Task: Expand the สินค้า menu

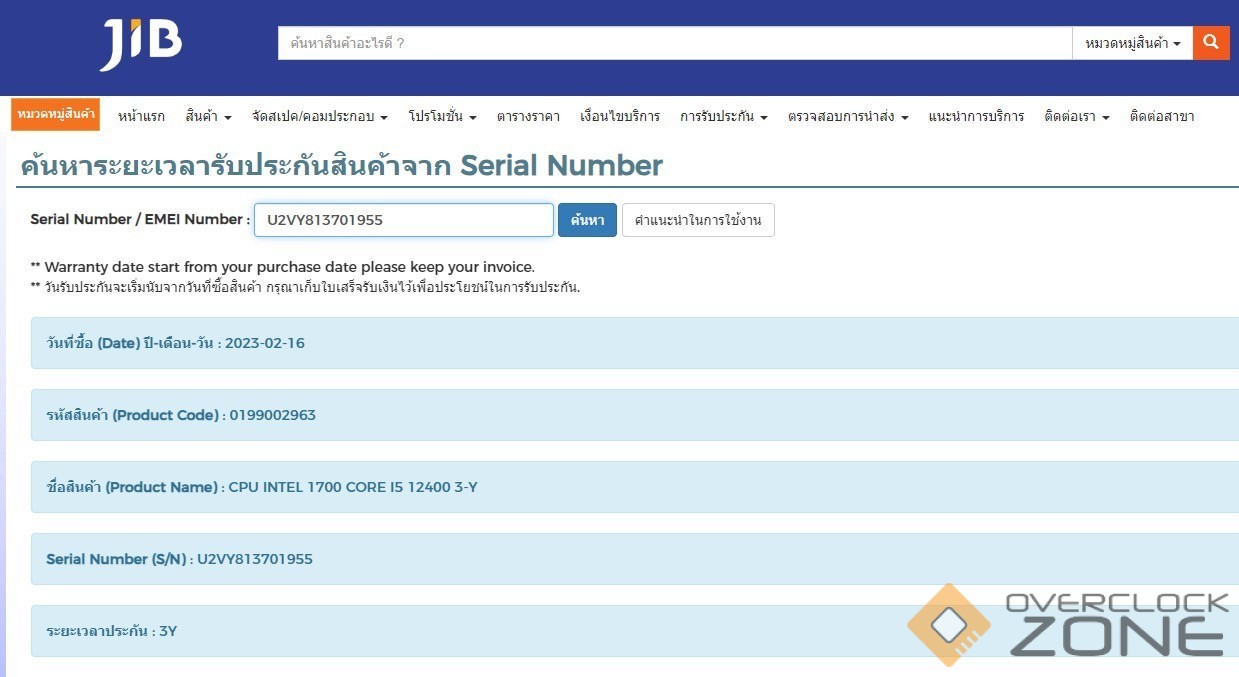Action: 208,116
